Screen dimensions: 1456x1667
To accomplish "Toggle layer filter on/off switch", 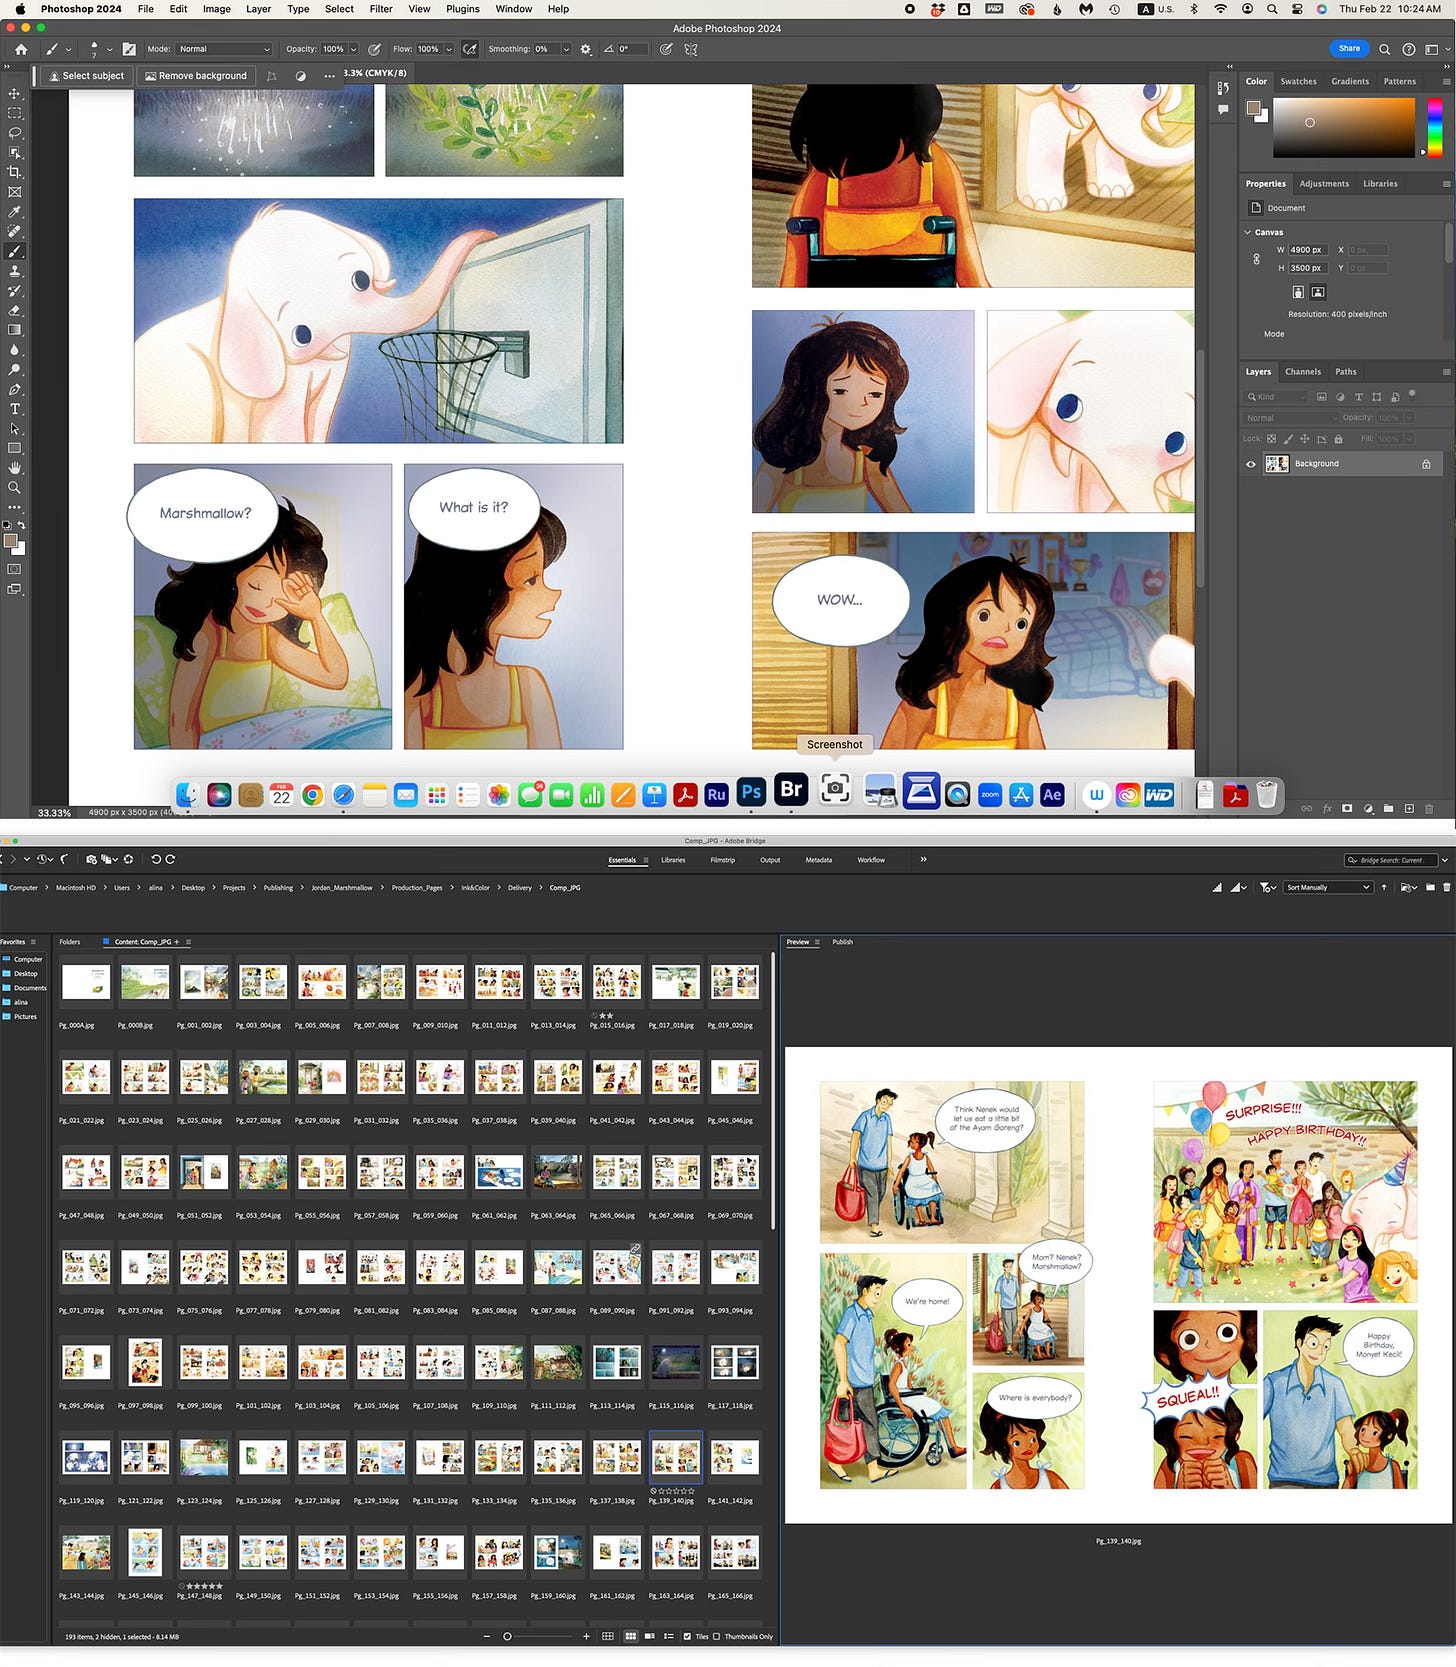I will 1412,394.
